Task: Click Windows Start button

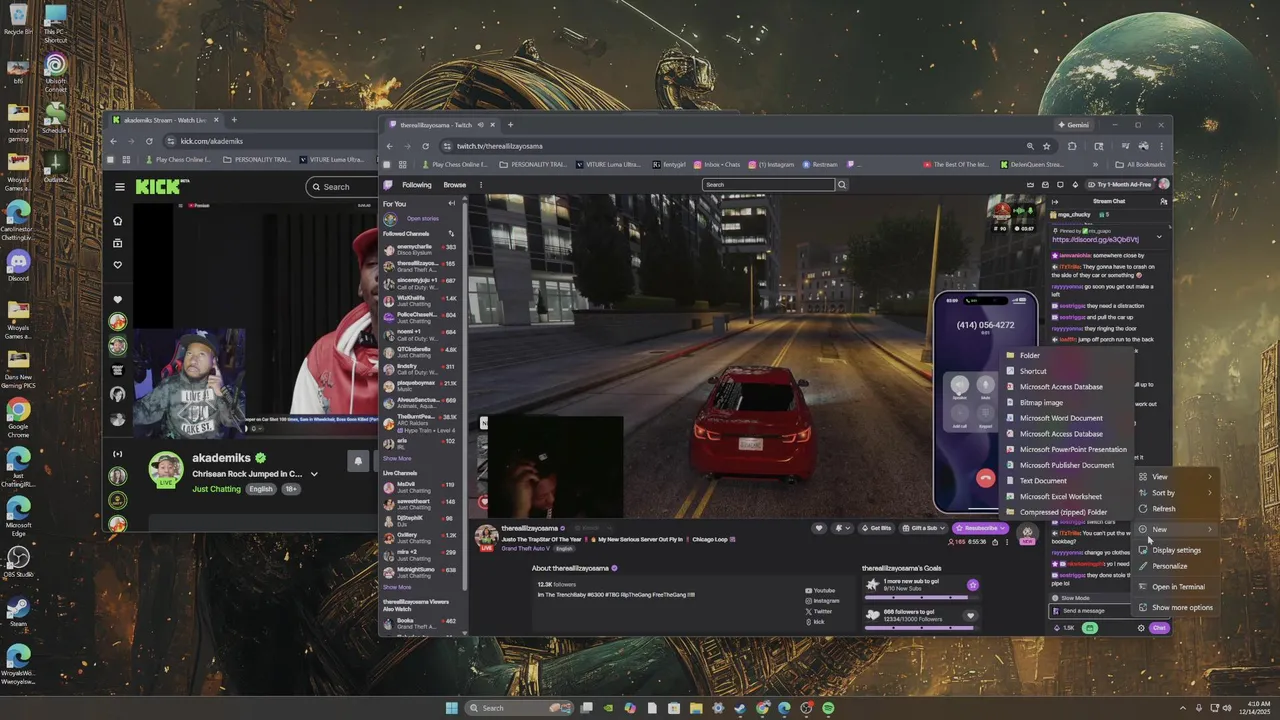Action: pyautogui.click(x=451, y=708)
